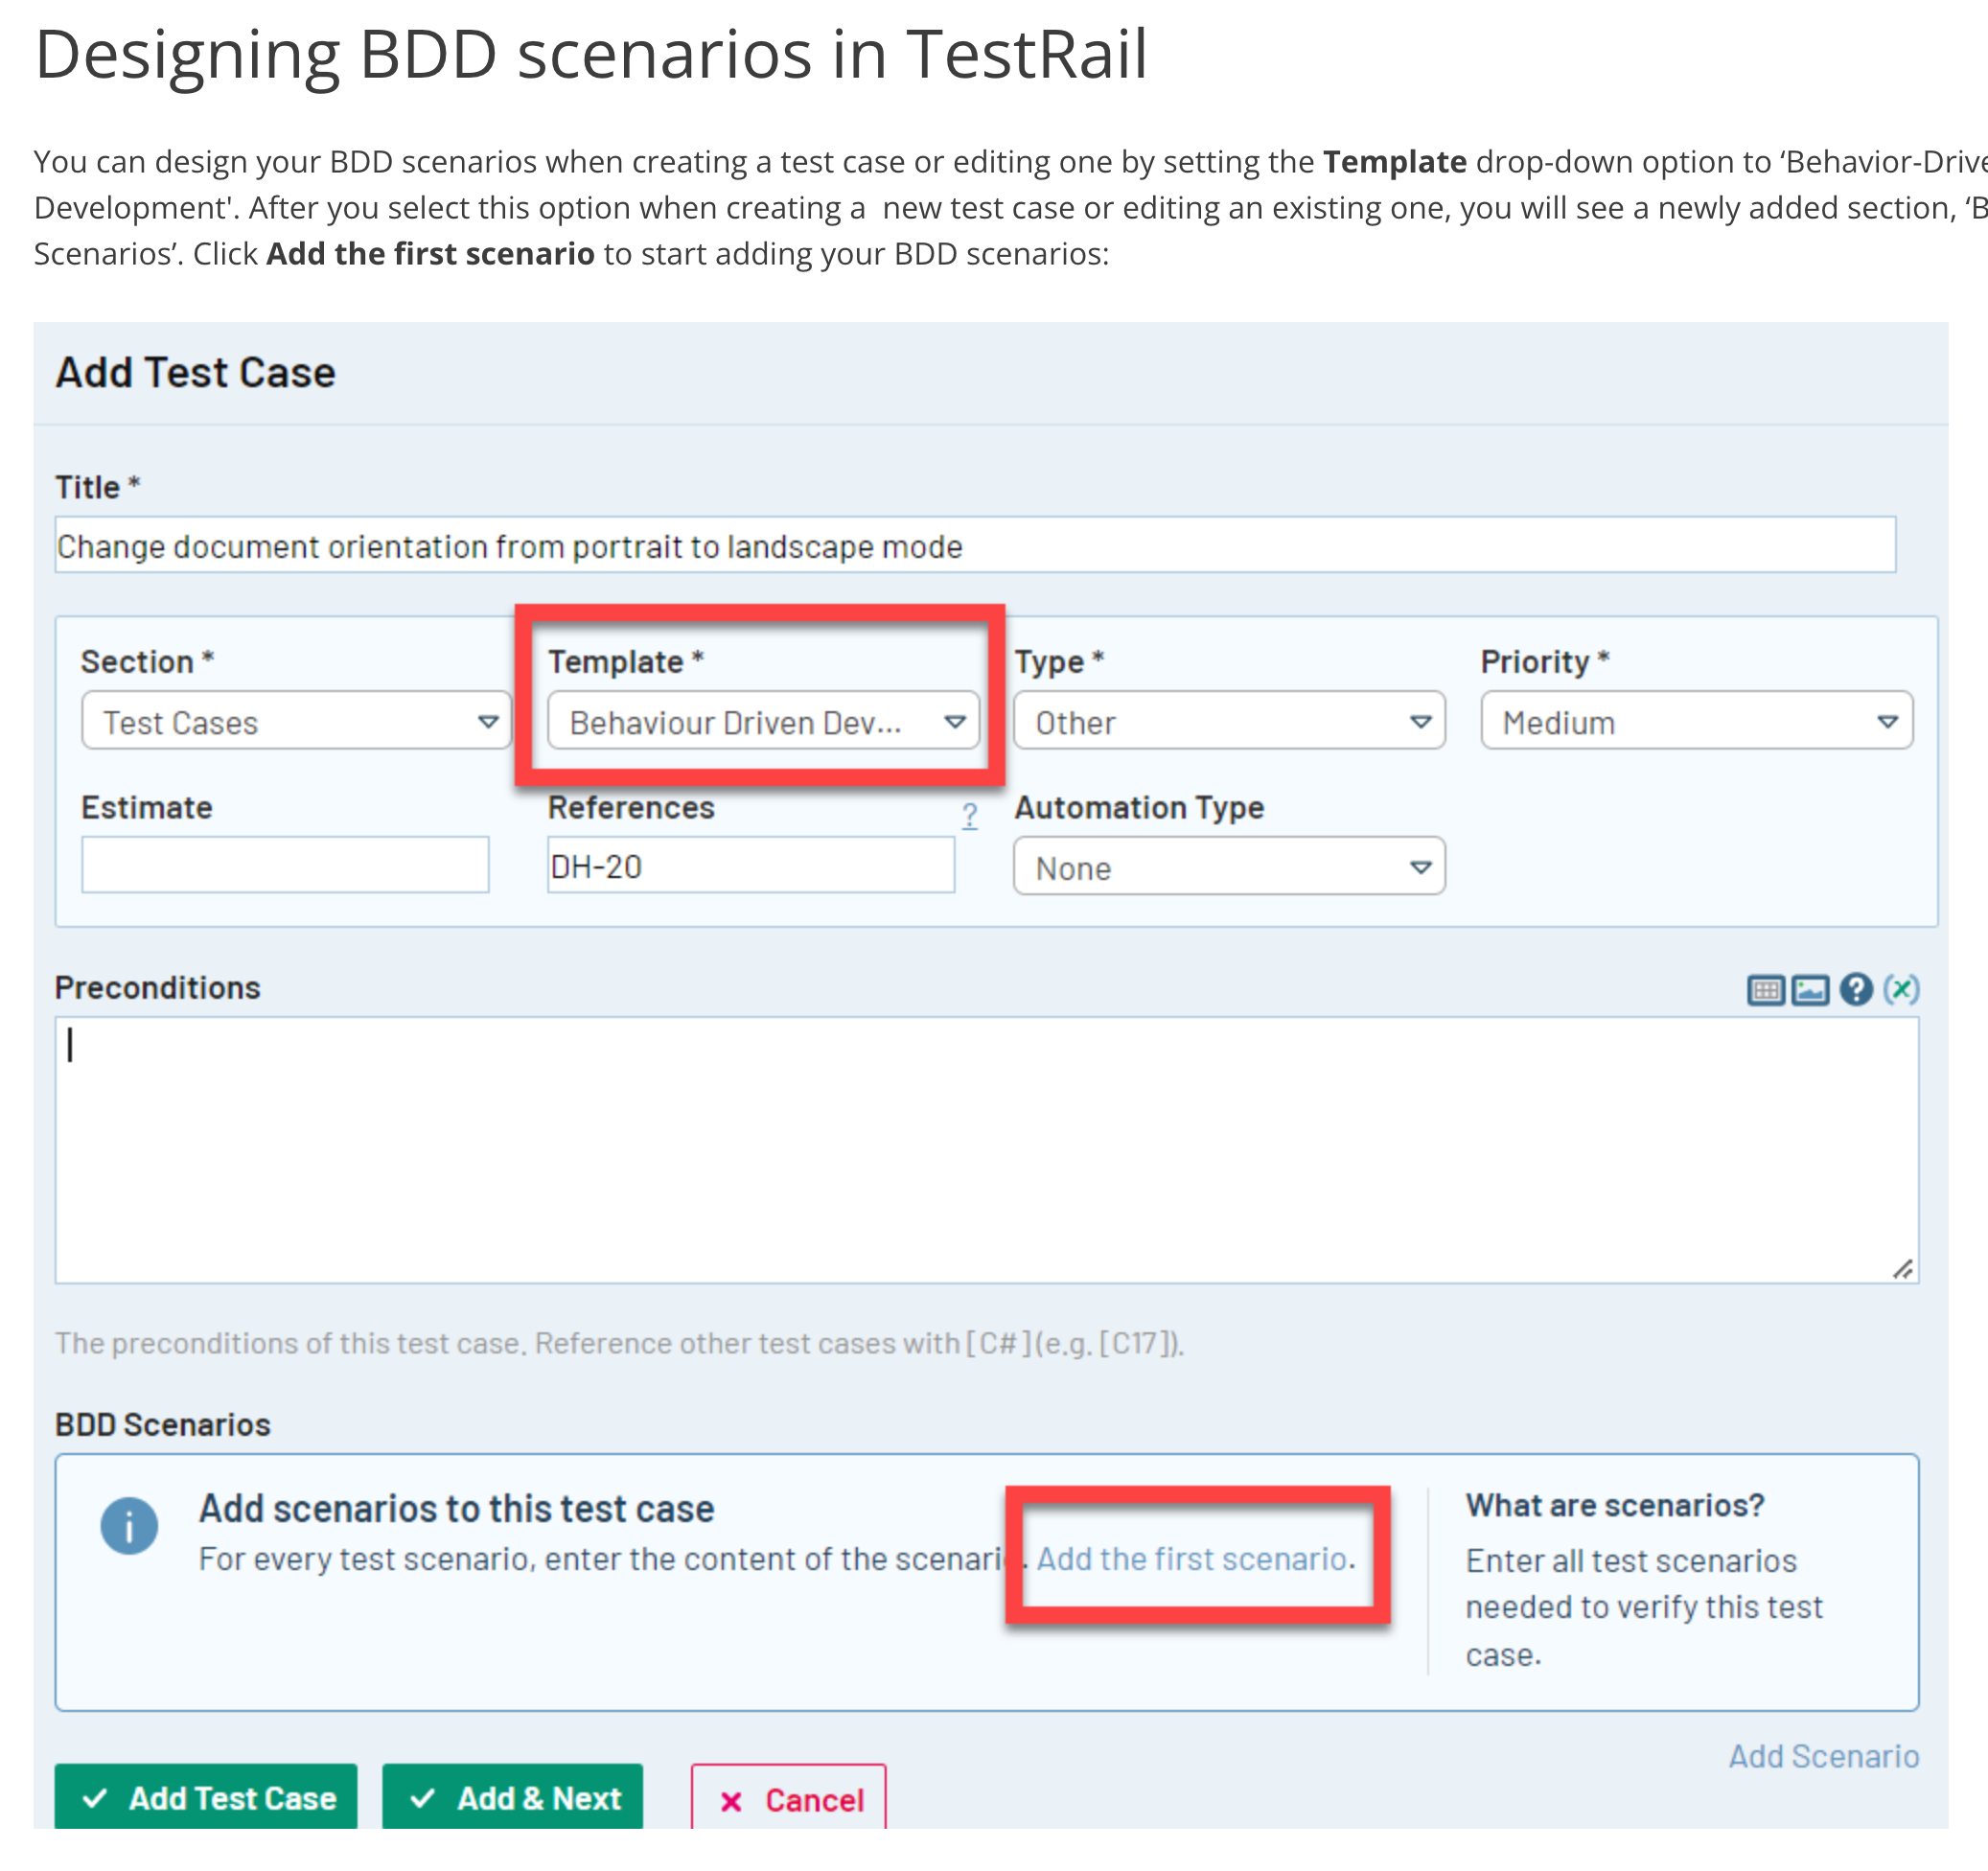Click inside the Preconditions text area
The height and width of the screenshot is (1871, 1988).
click(986, 1150)
